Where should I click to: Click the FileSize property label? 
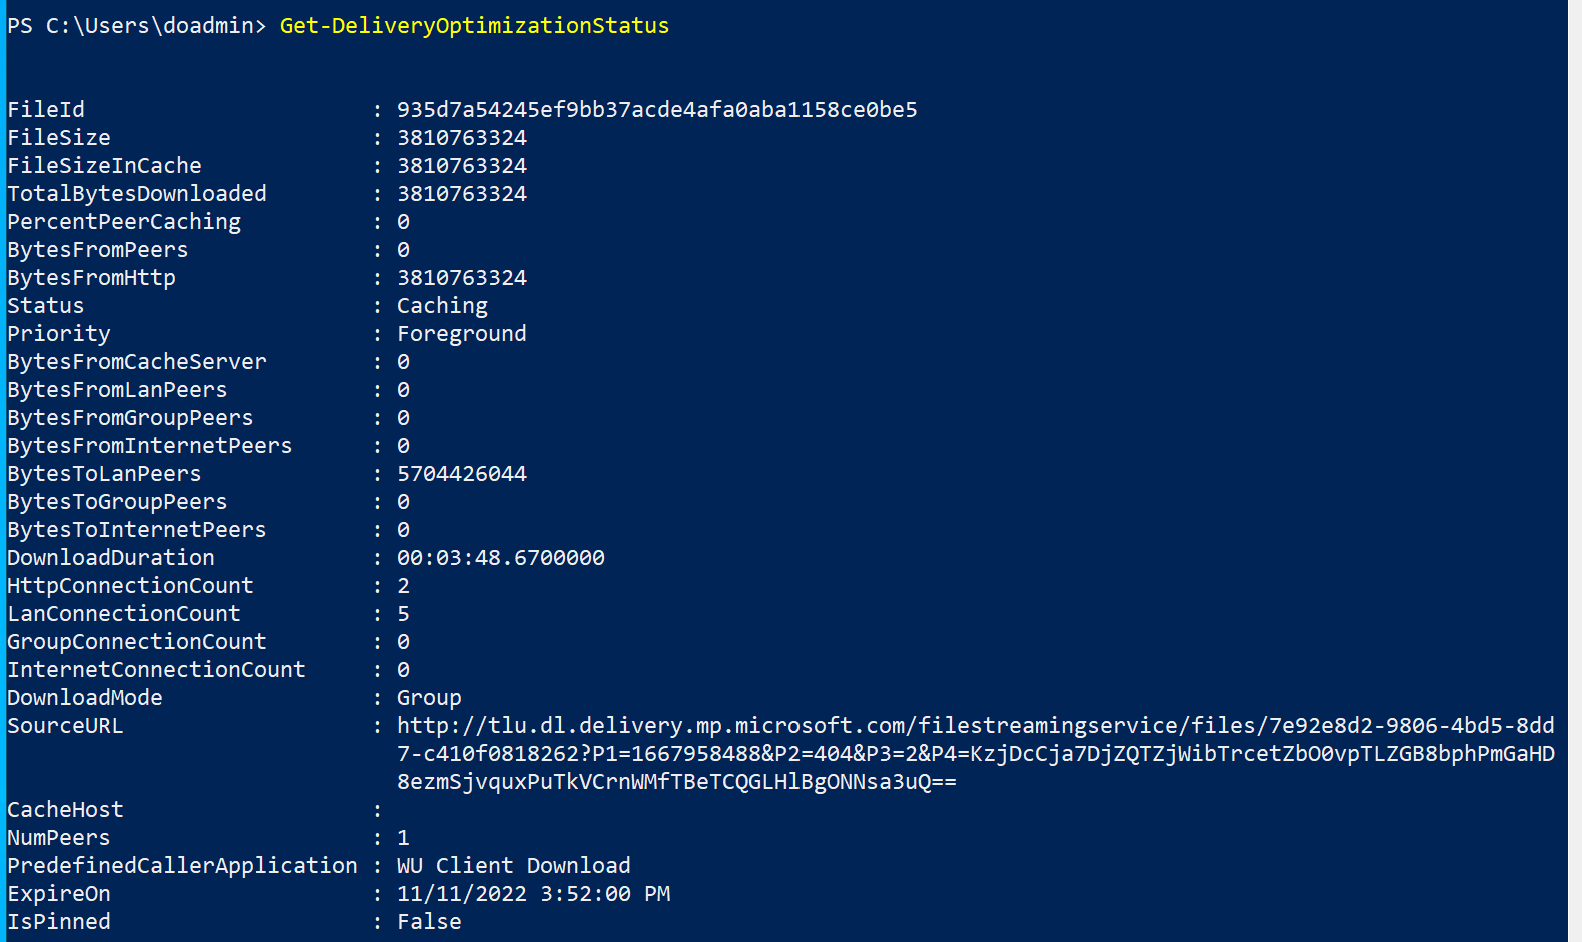[59, 138]
